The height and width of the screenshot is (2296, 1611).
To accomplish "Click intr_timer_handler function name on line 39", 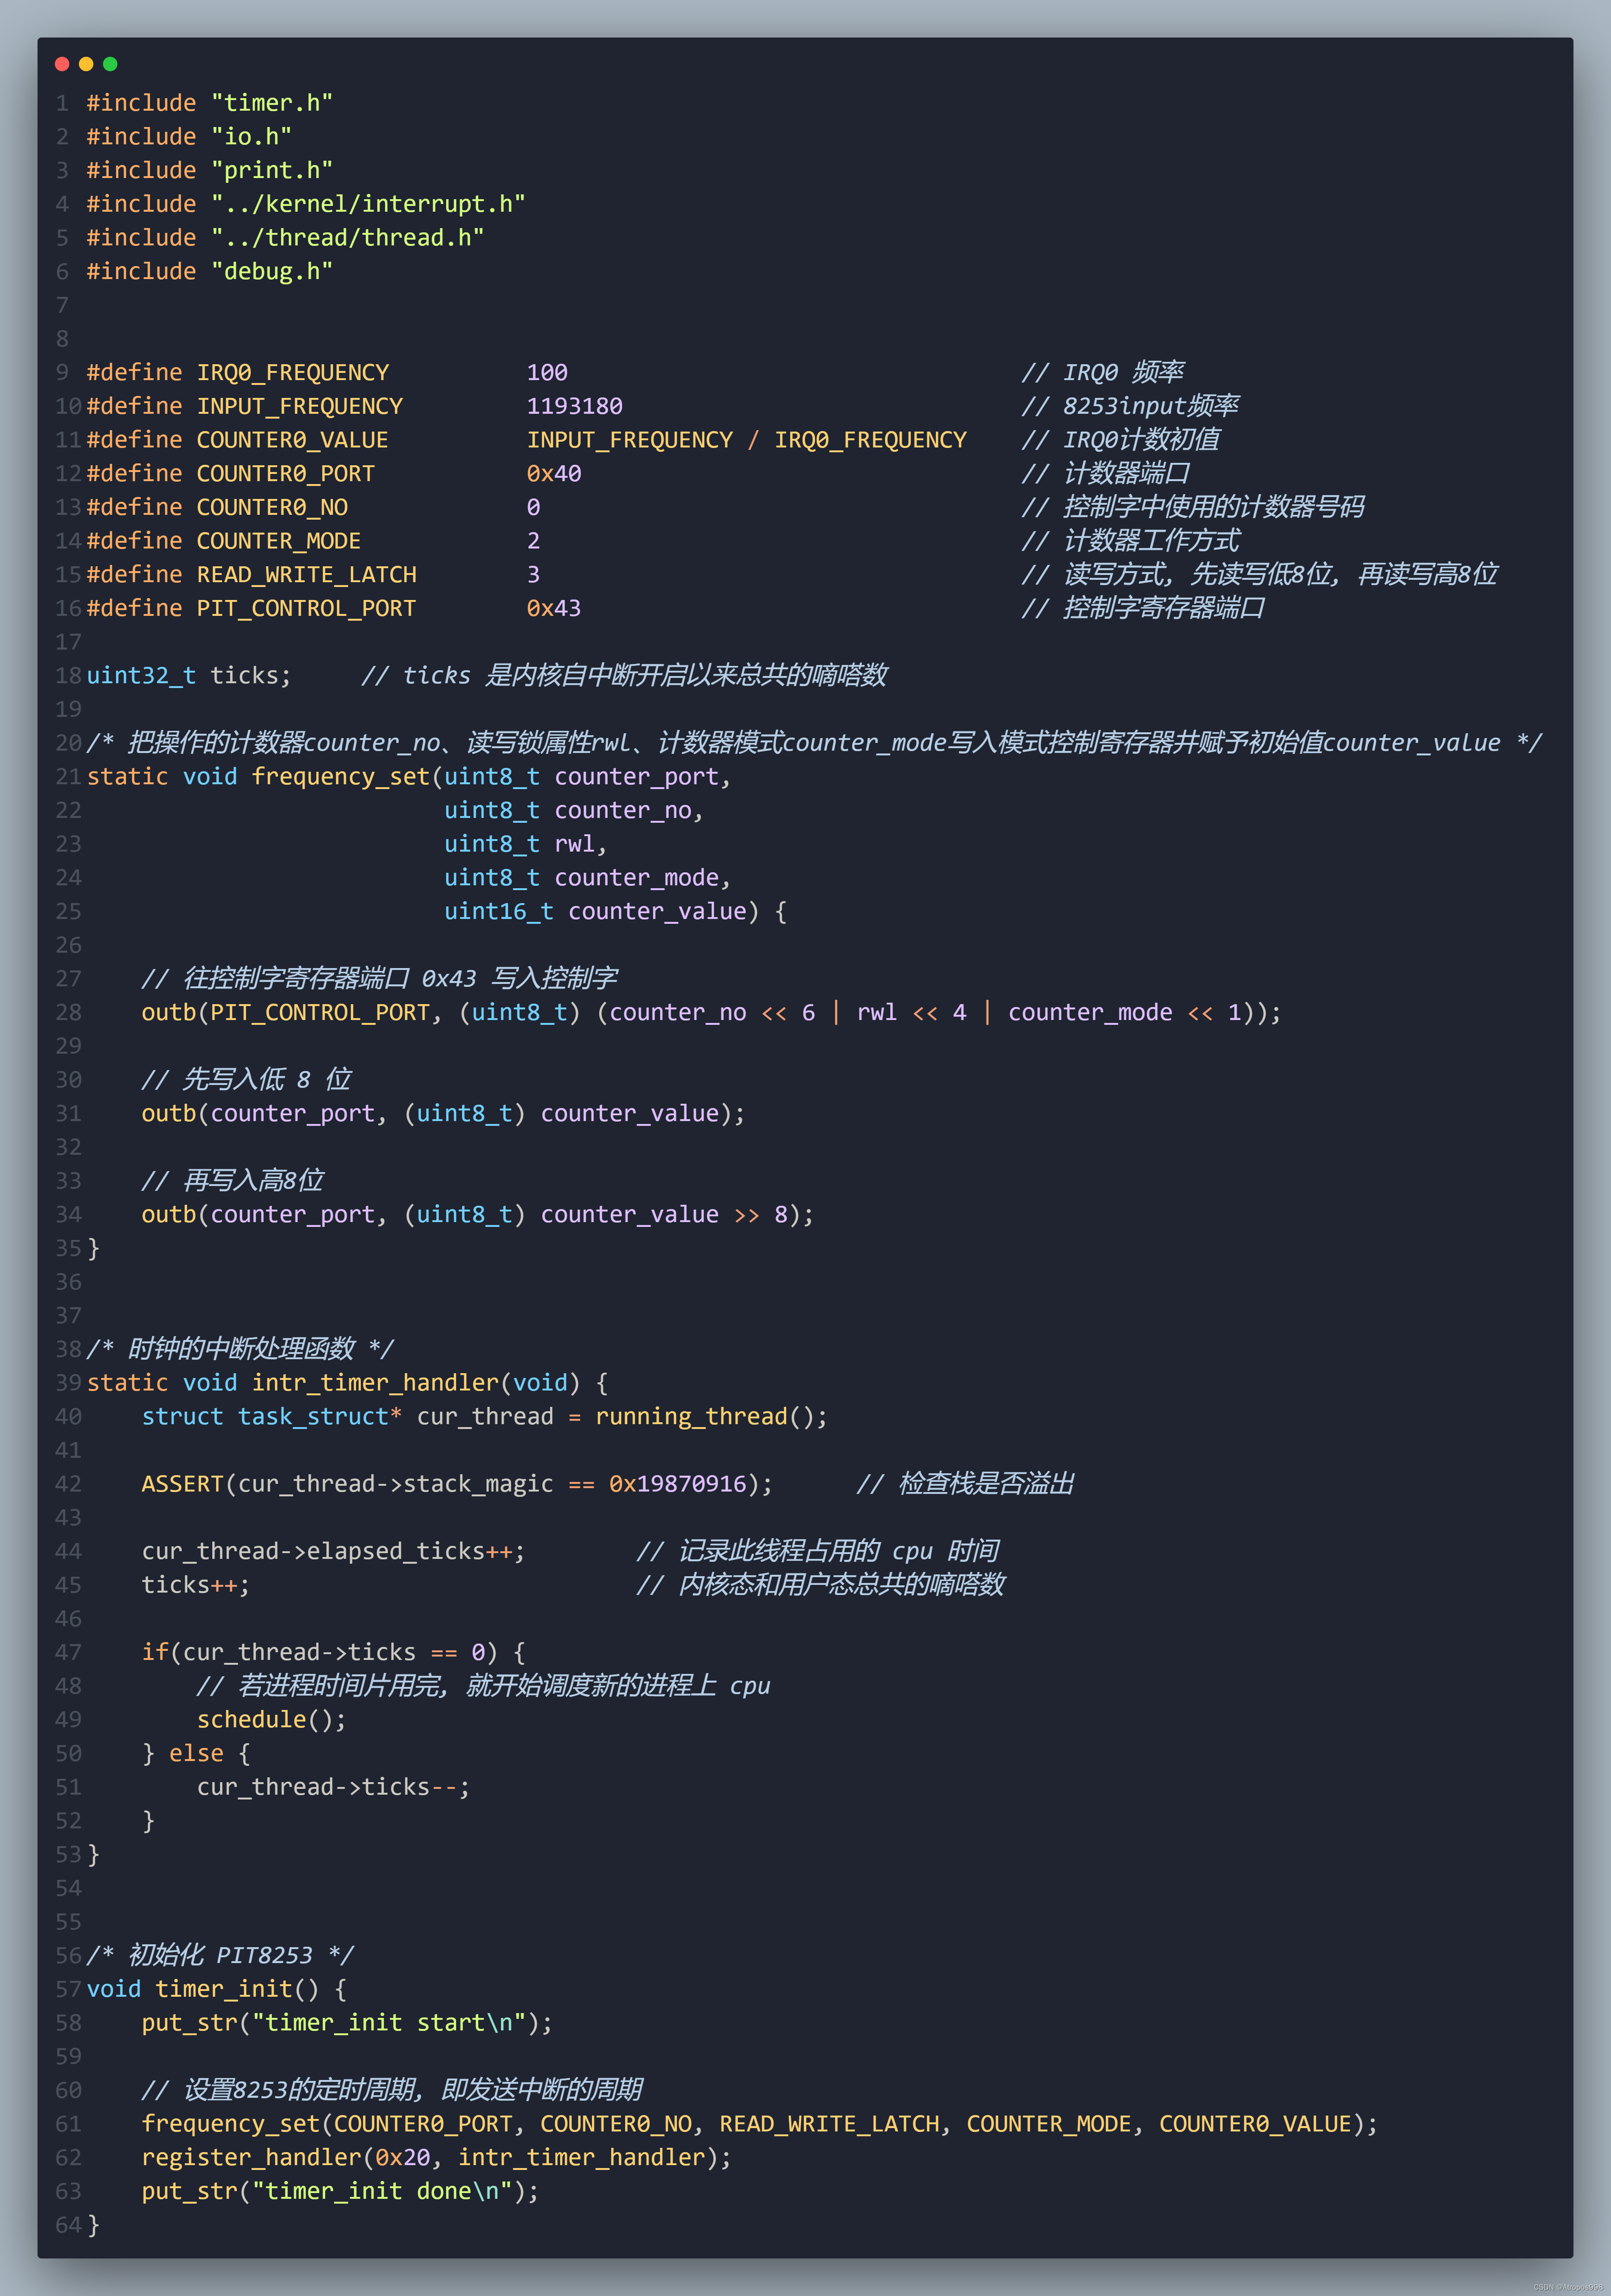I will 375,1383.
